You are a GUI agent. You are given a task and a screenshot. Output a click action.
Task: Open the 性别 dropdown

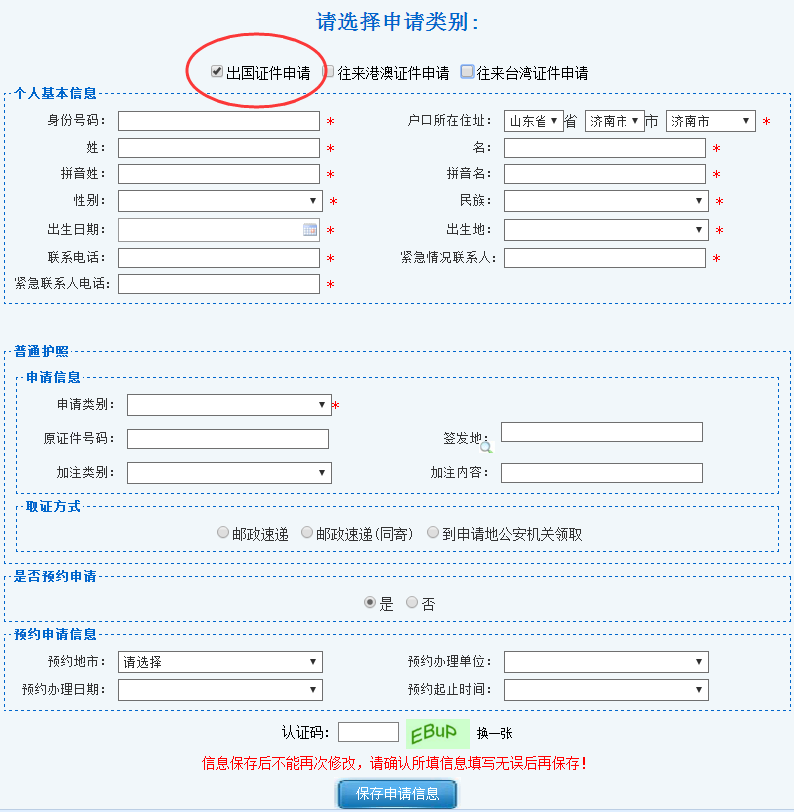pos(220,201)
